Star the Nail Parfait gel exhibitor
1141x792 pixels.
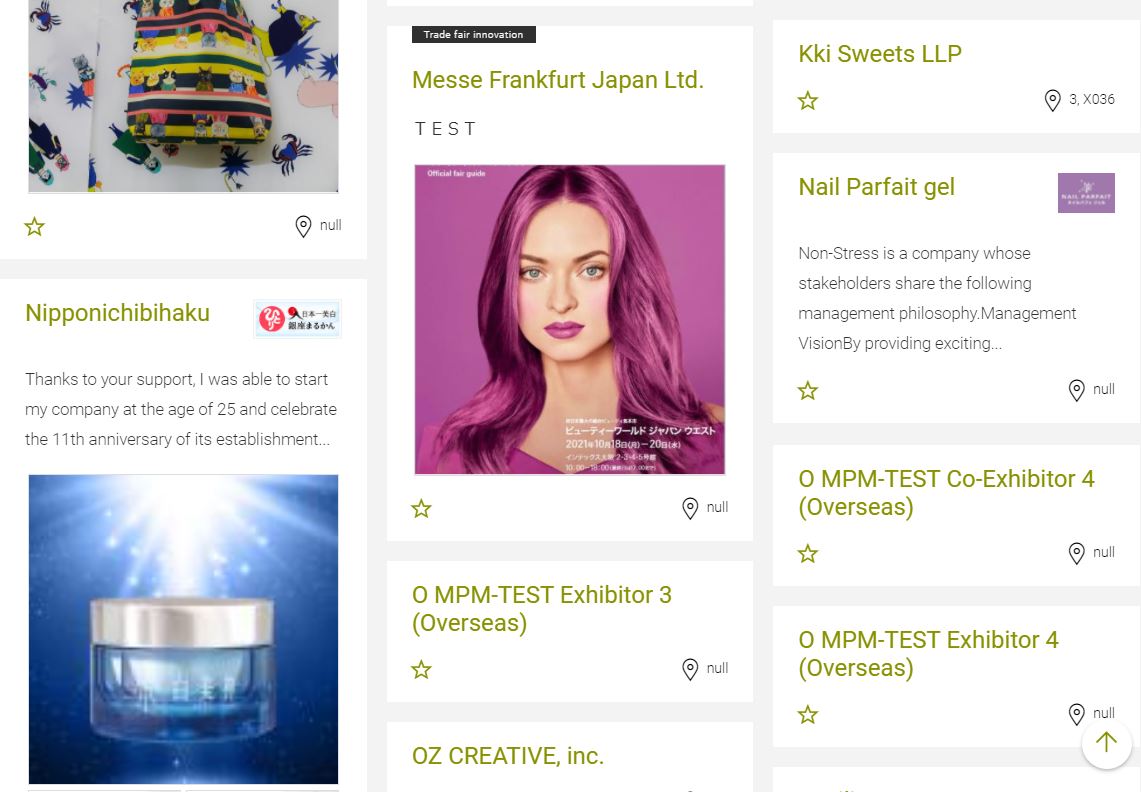pos(808,391)
